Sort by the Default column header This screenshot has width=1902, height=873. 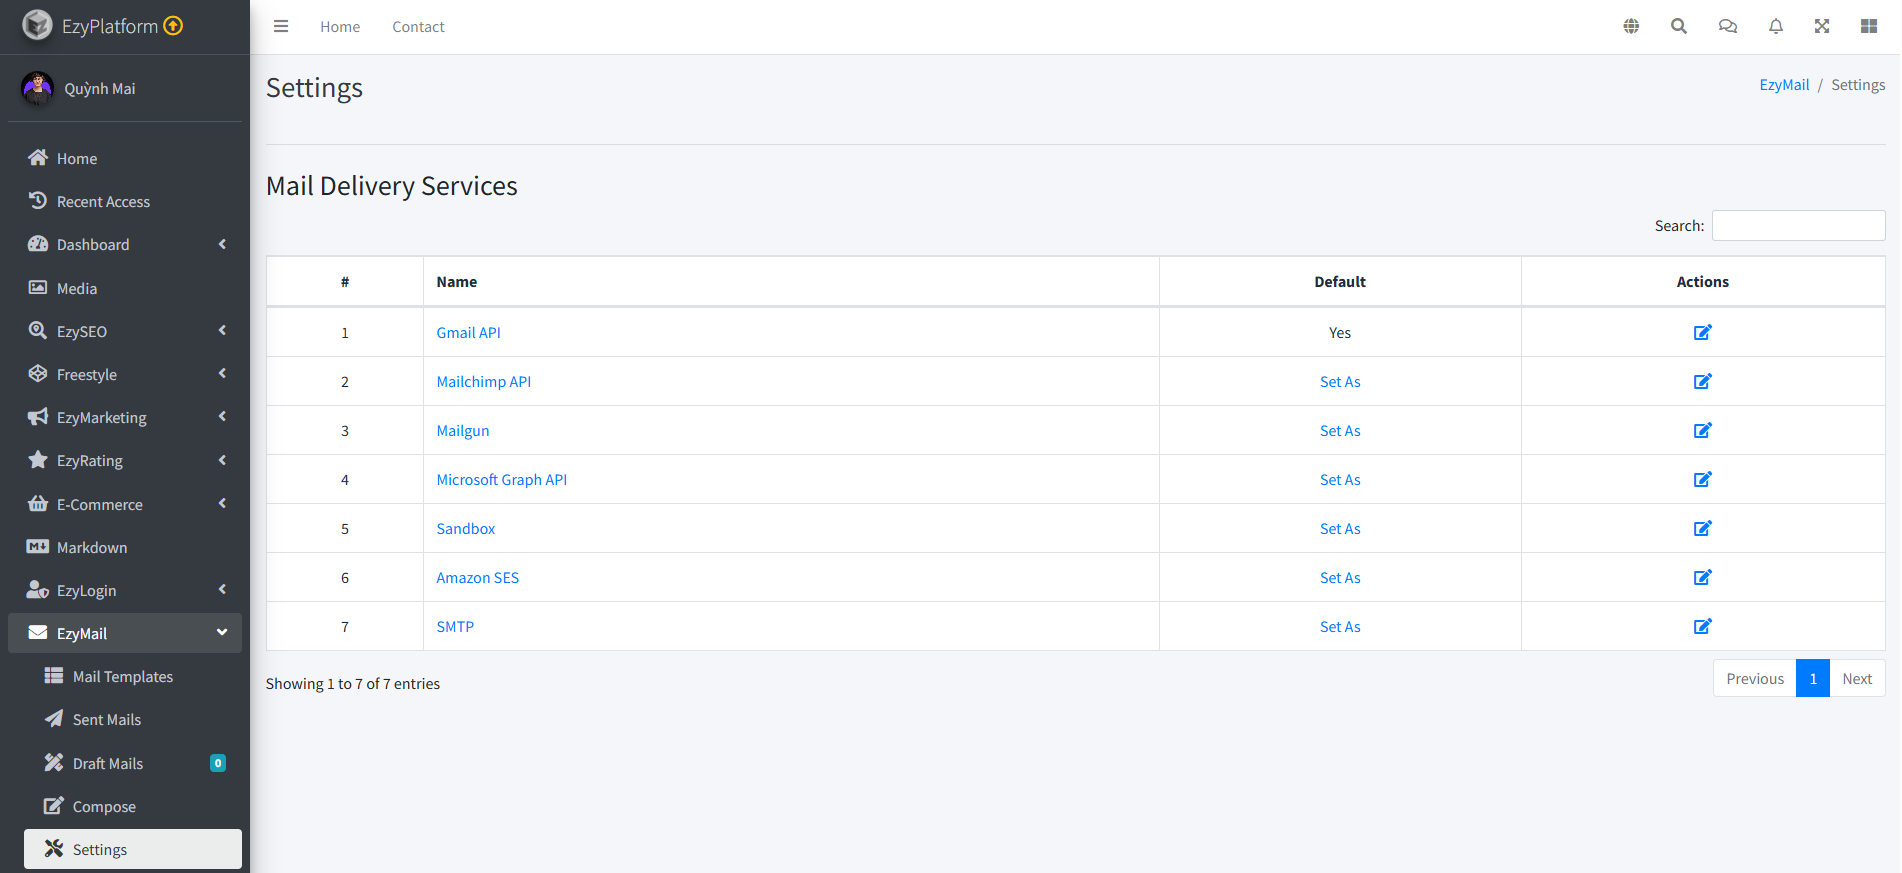pyautogui.click(x=1340, y=282)
